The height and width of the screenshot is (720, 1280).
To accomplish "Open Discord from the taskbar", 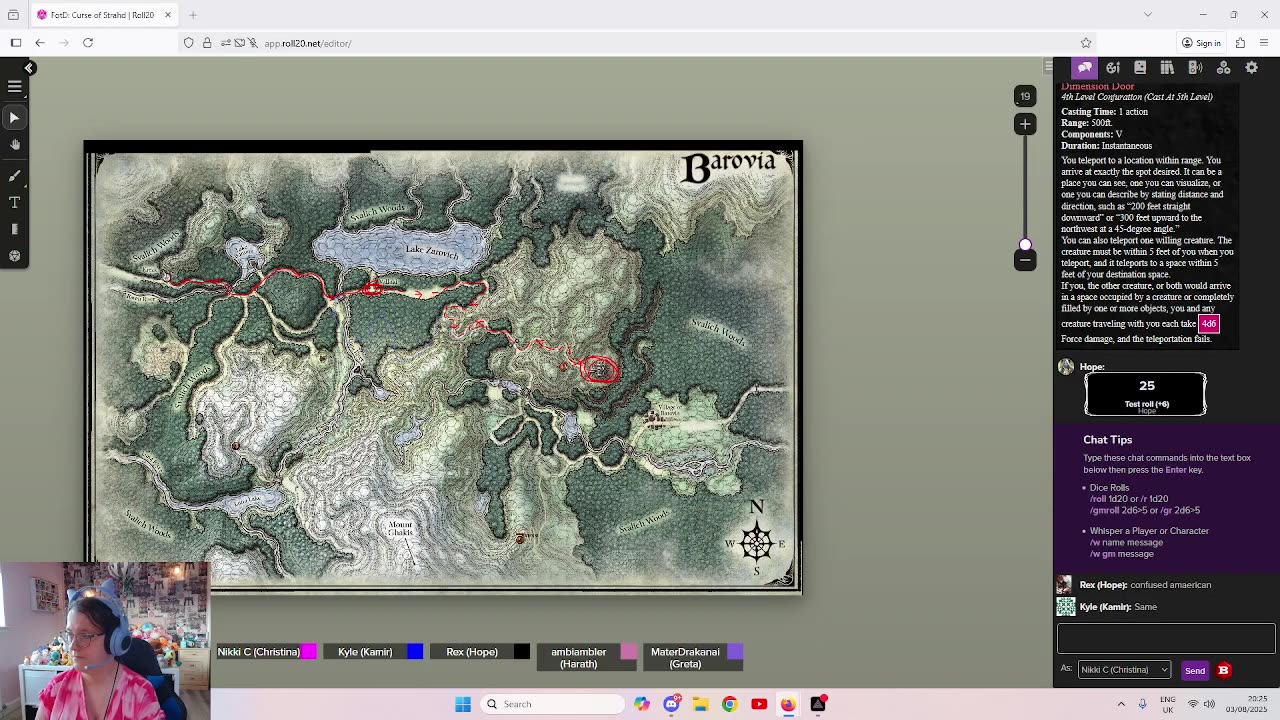I will tap(671, 704).
